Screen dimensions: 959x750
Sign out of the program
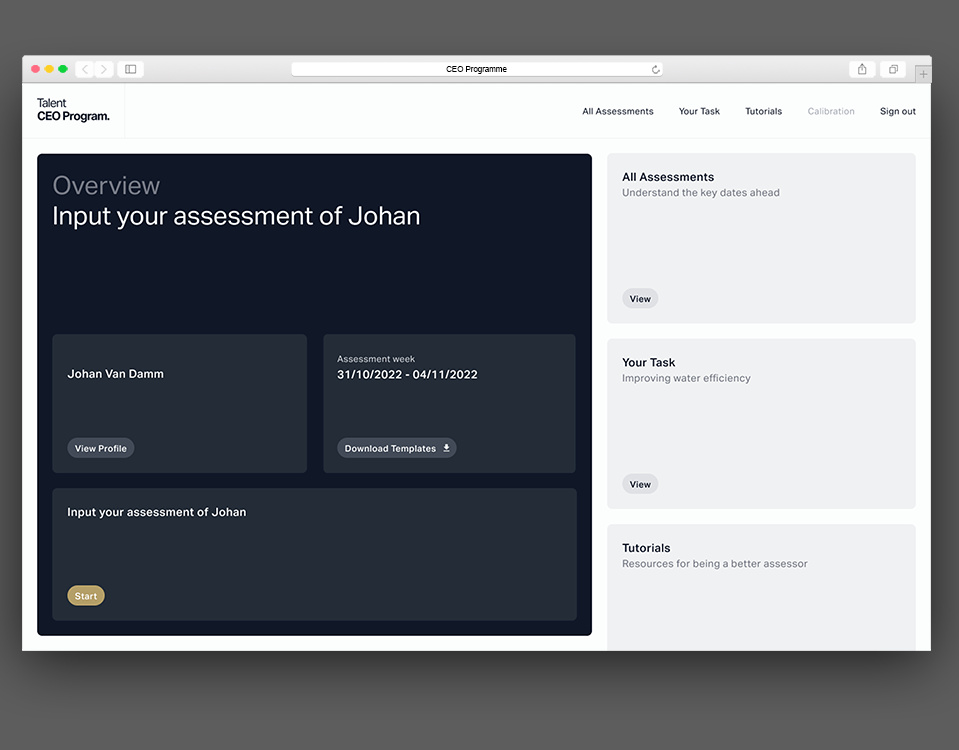897,111
